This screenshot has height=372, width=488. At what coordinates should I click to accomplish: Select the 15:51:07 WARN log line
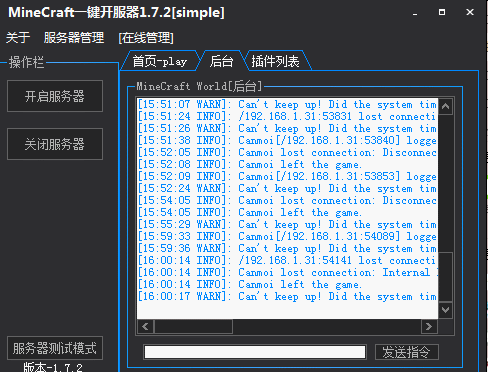287,104
